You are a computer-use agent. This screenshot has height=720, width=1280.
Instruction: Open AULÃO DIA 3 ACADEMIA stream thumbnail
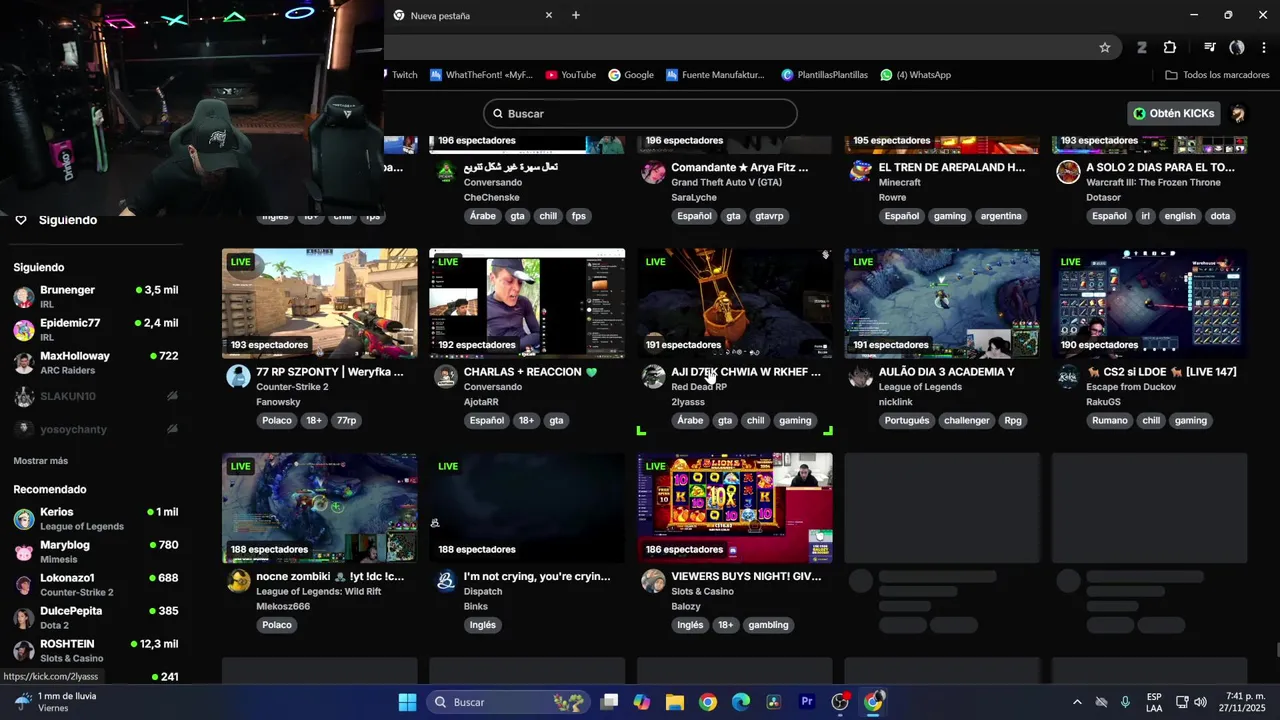pos(942,303)
